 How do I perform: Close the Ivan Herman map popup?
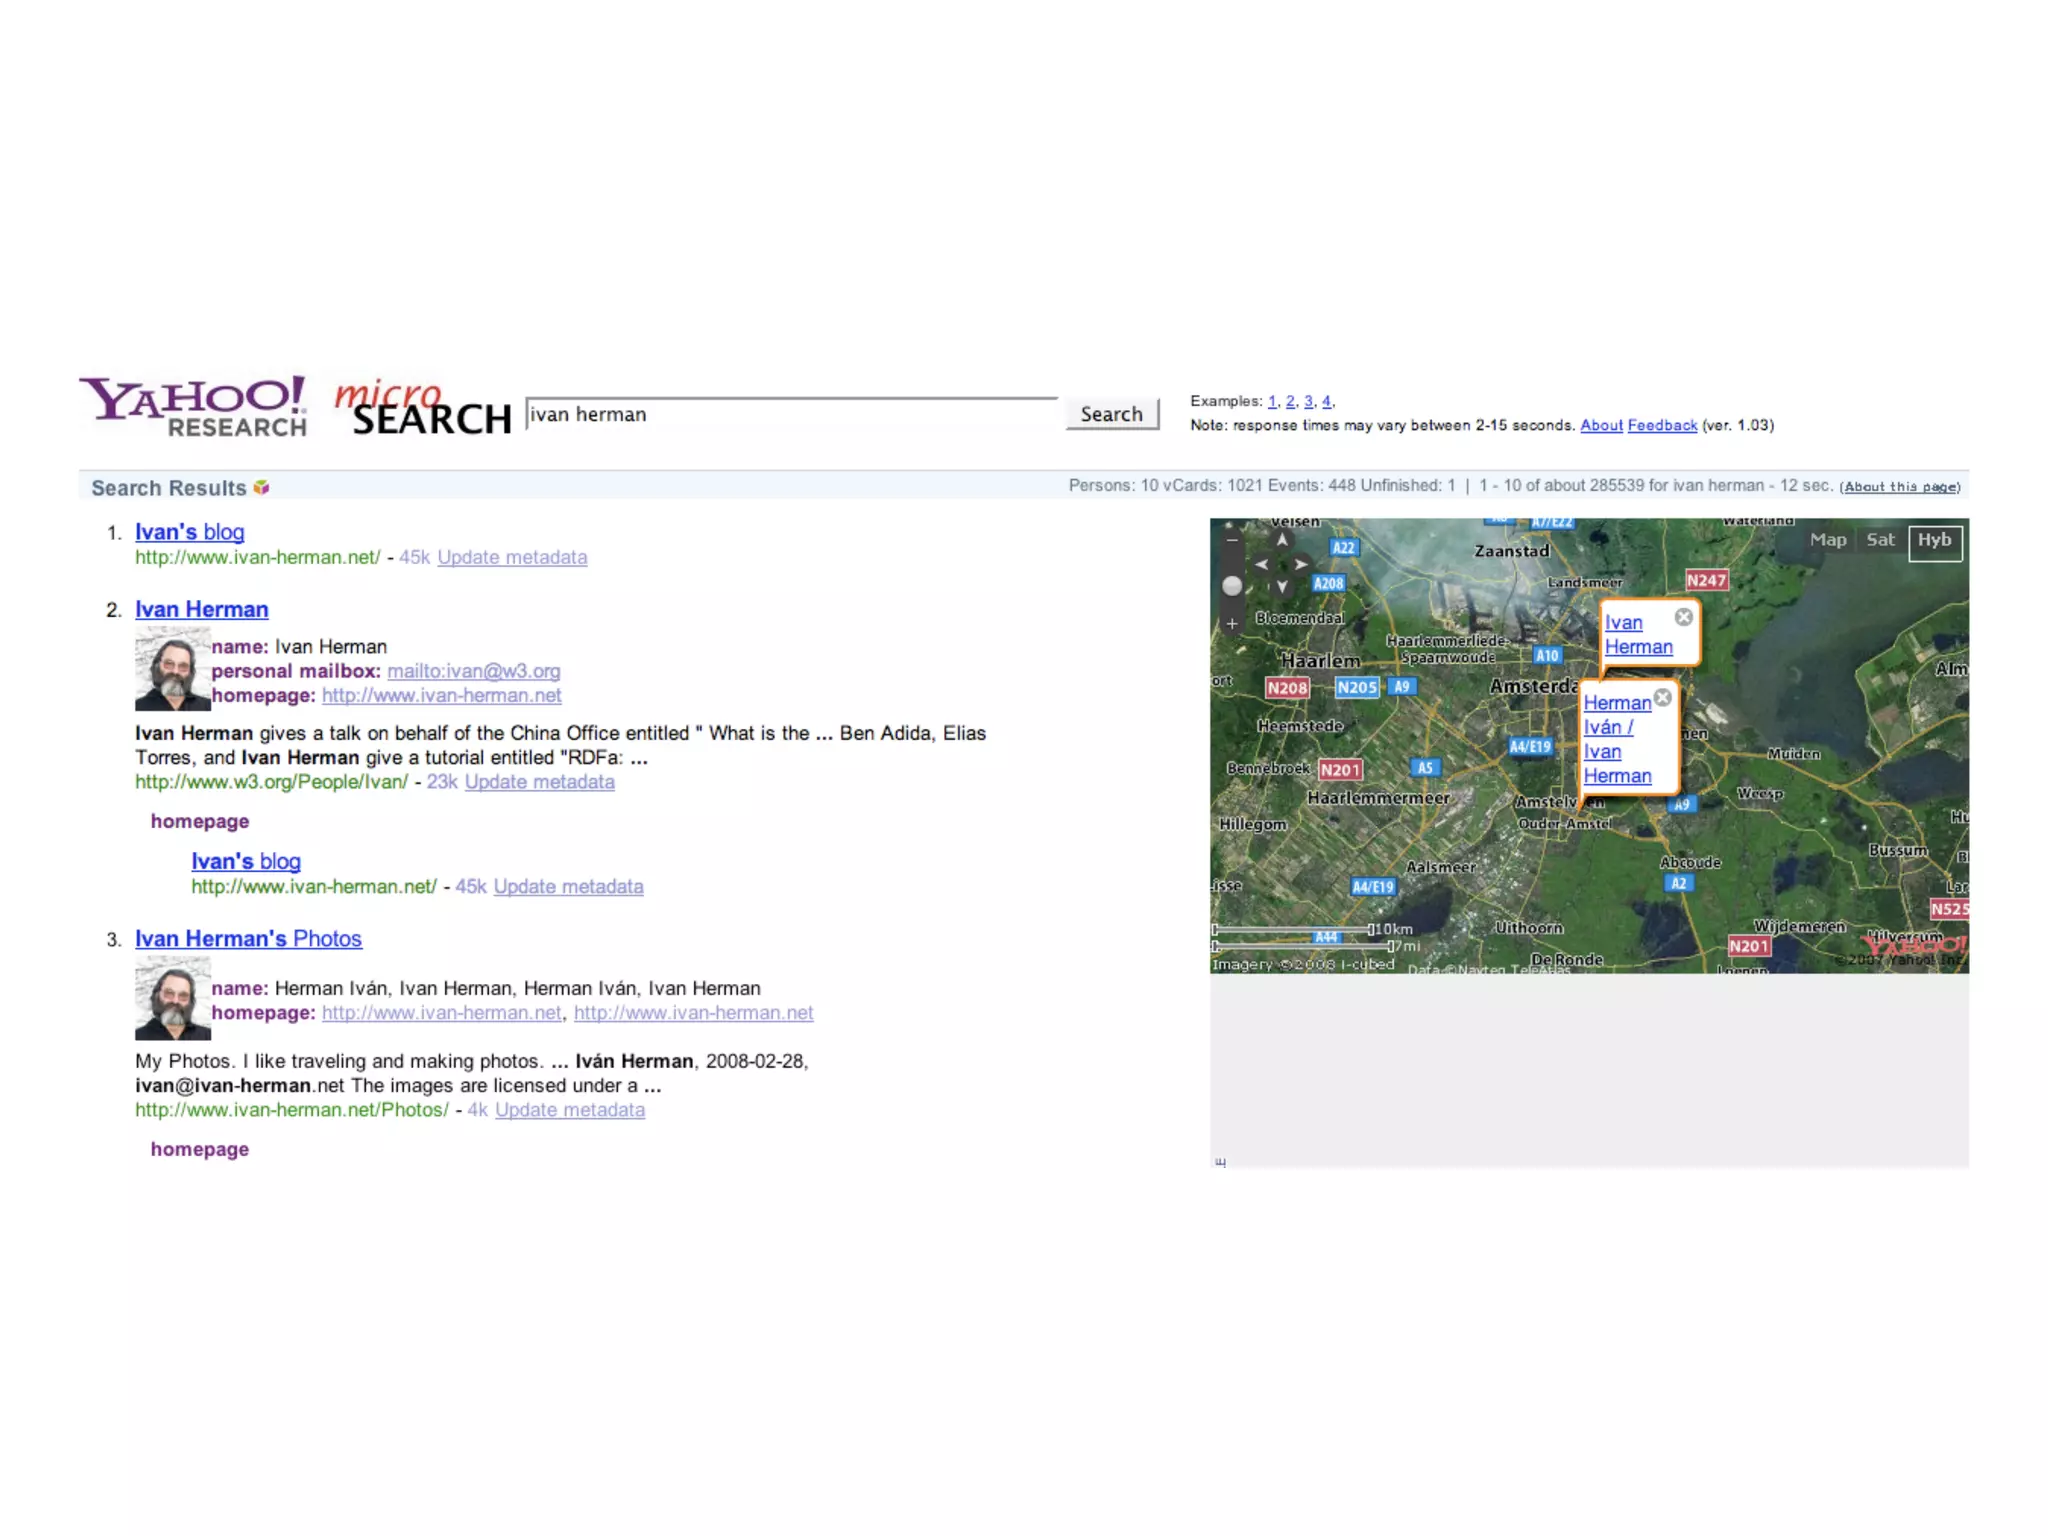[x=1684, y=617]
